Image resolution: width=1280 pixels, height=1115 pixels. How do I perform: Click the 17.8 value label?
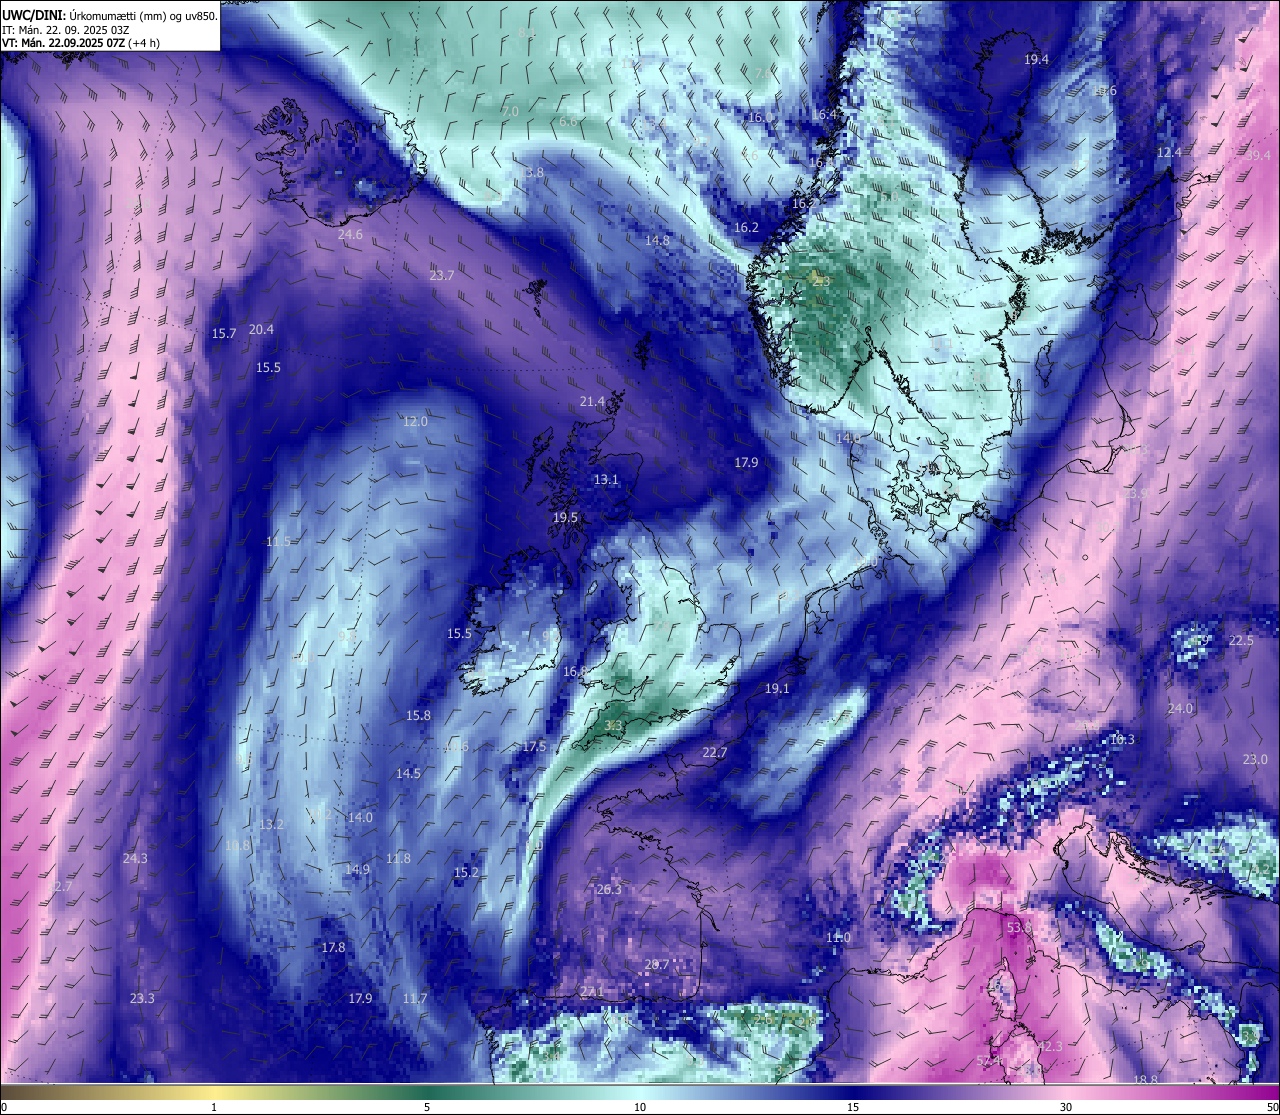click(333, 948)
